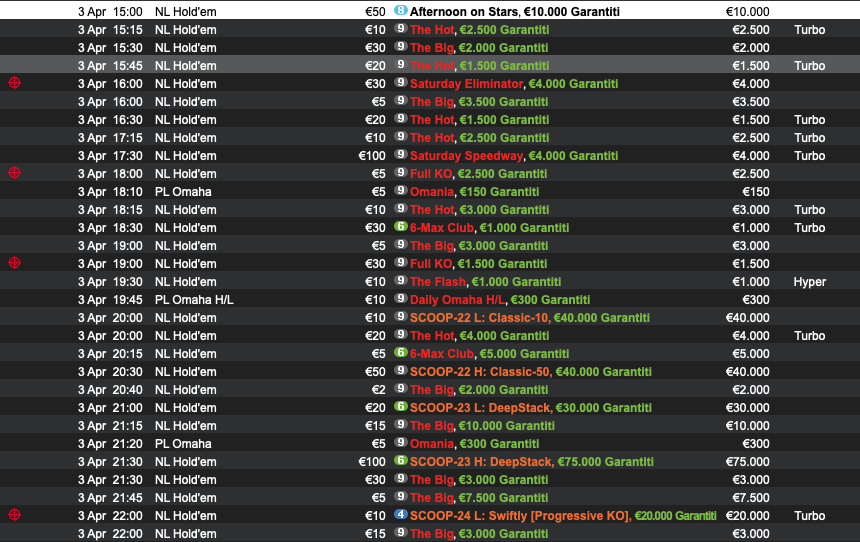Click the red target icon beside Saturday Eliminator
This screenshot has width=860, height=542.
(x=15, y=83)
